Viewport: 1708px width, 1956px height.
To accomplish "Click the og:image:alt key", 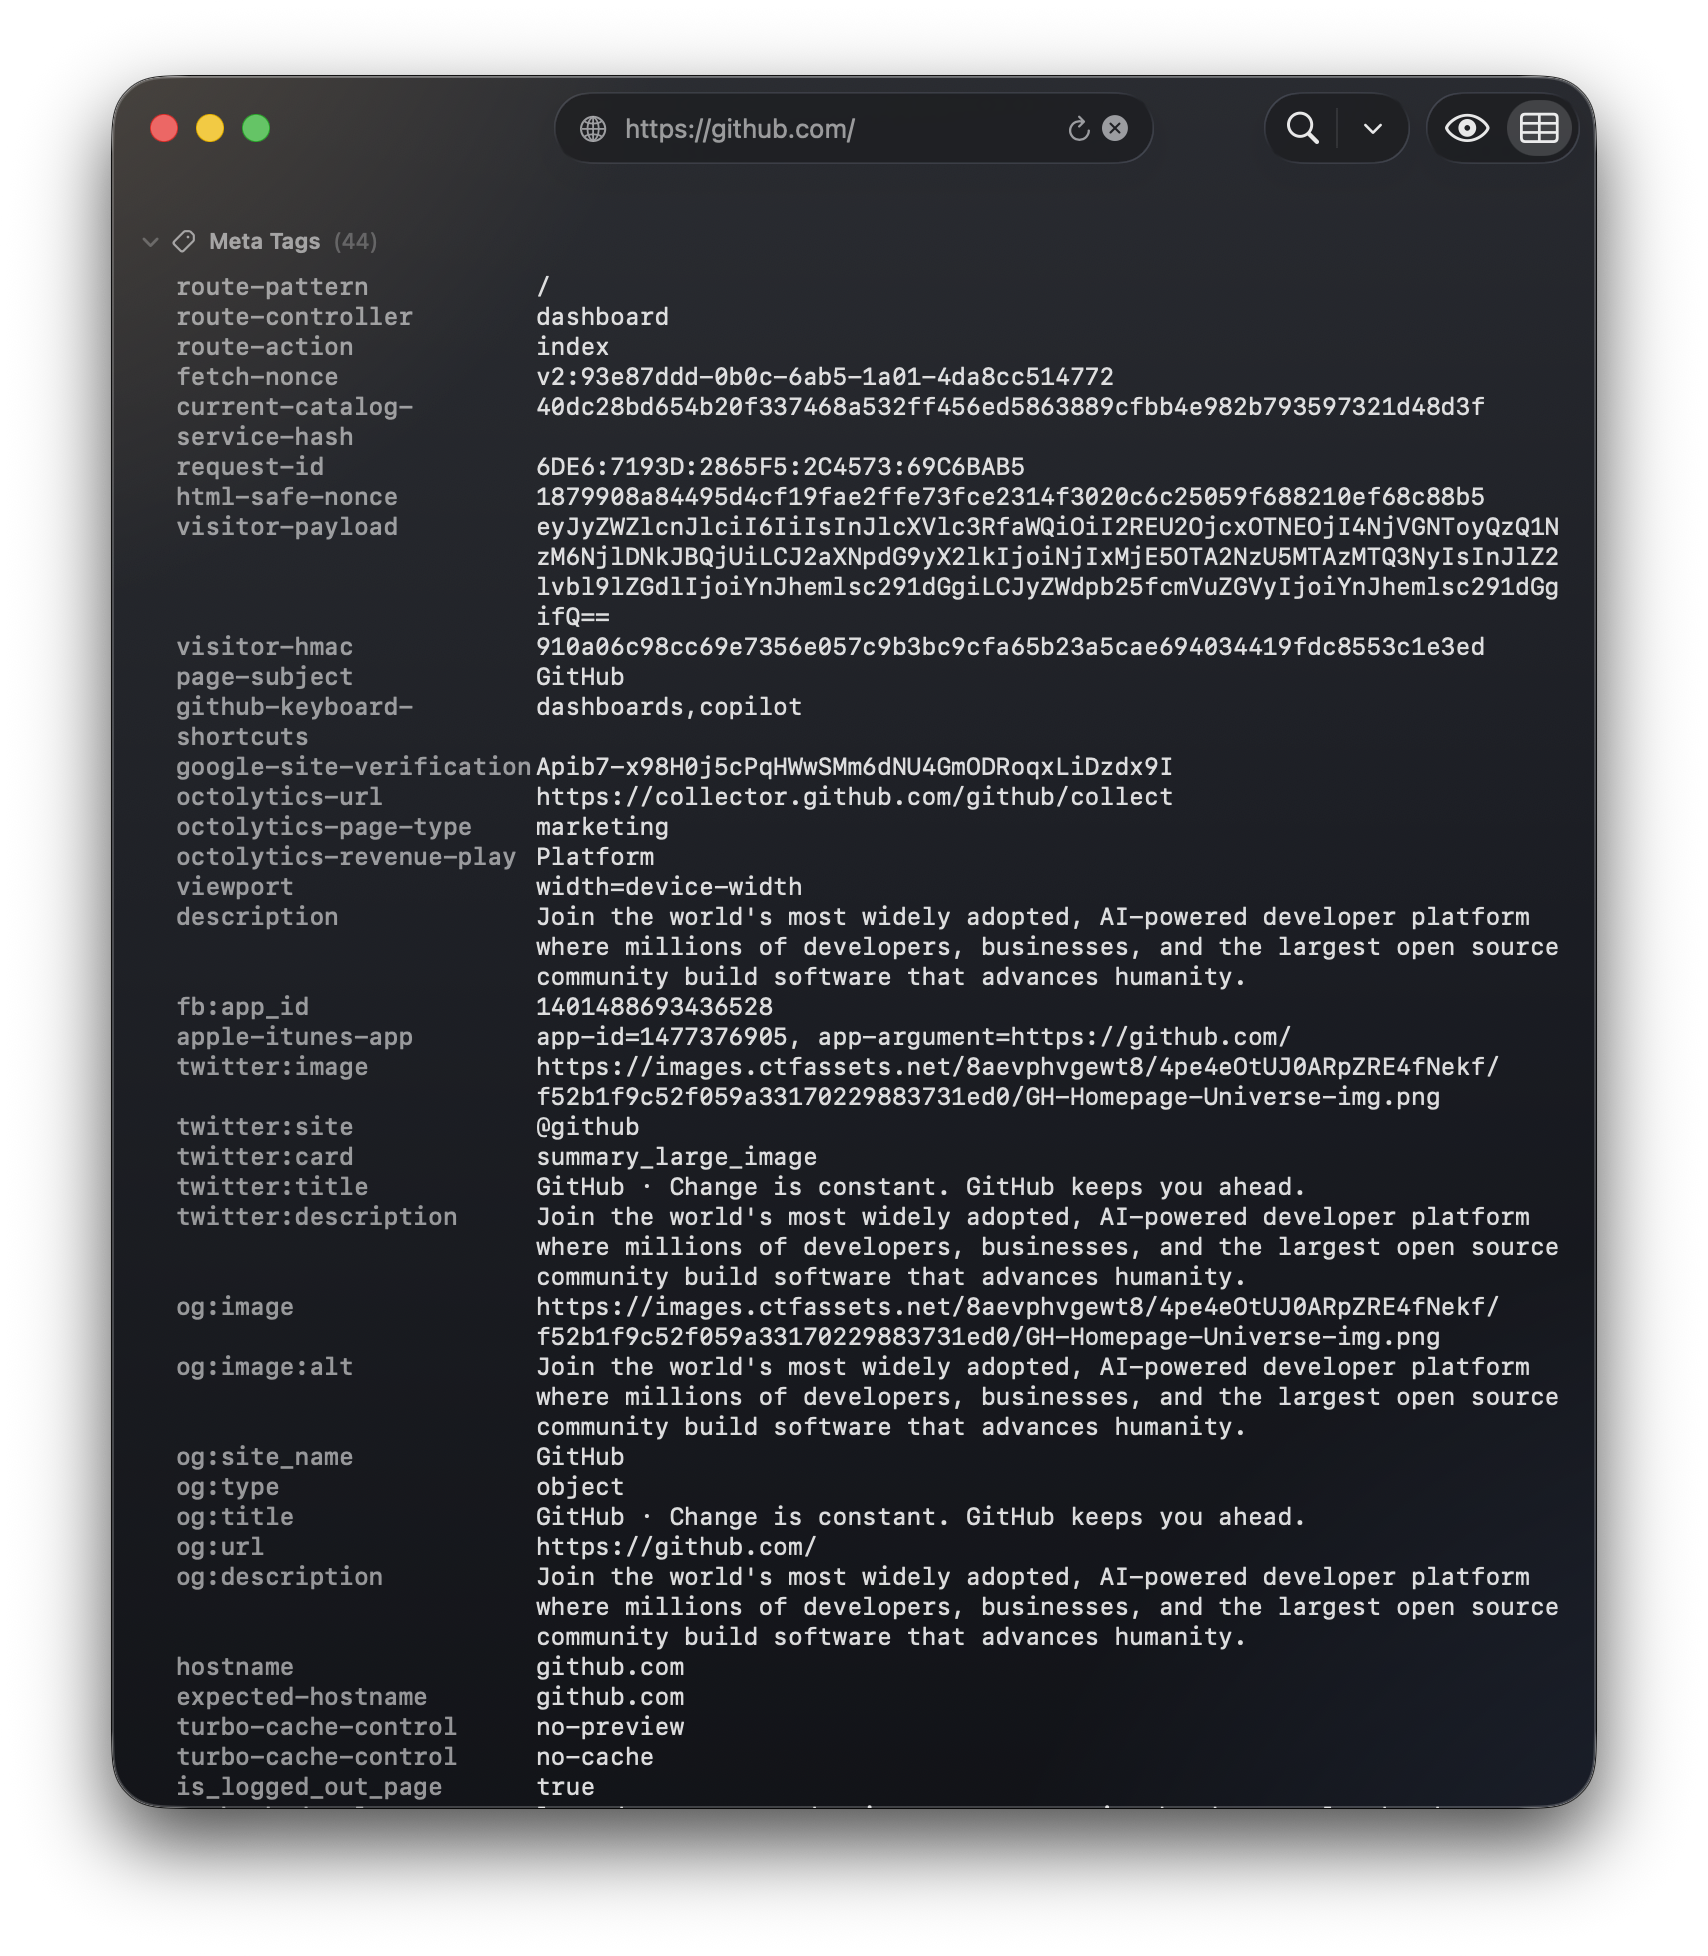I will click(264, 1367).
